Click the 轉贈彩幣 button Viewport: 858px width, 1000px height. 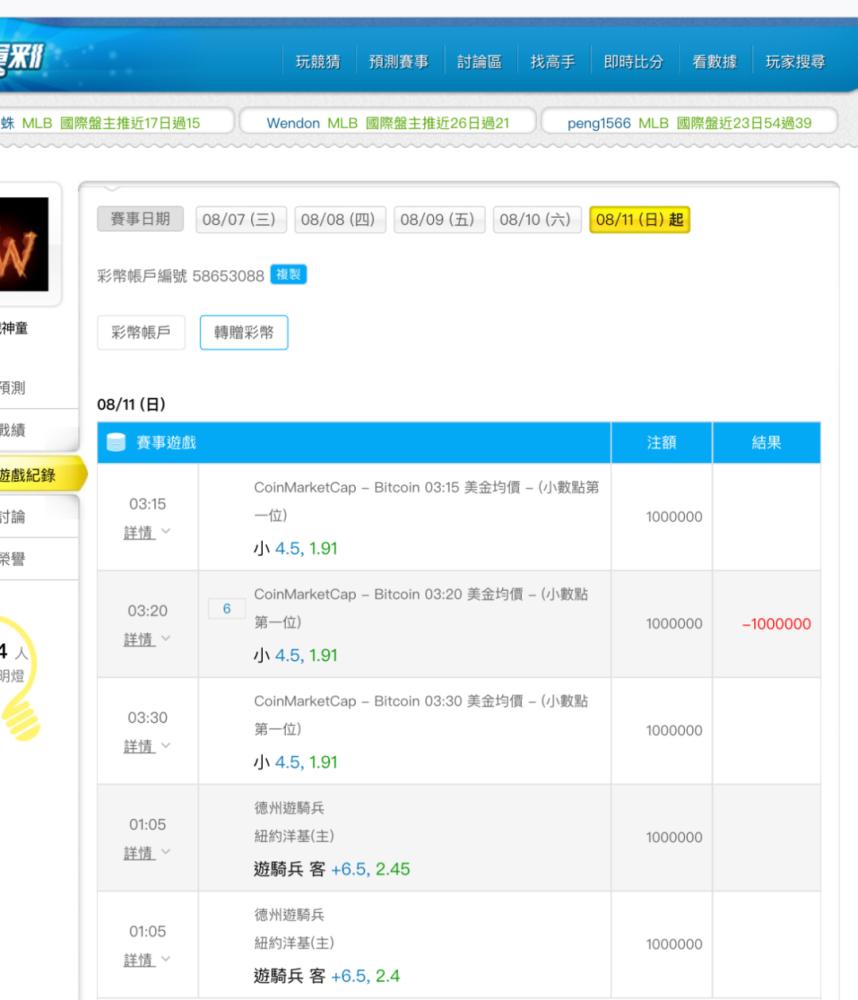click(x=244, y=334)
